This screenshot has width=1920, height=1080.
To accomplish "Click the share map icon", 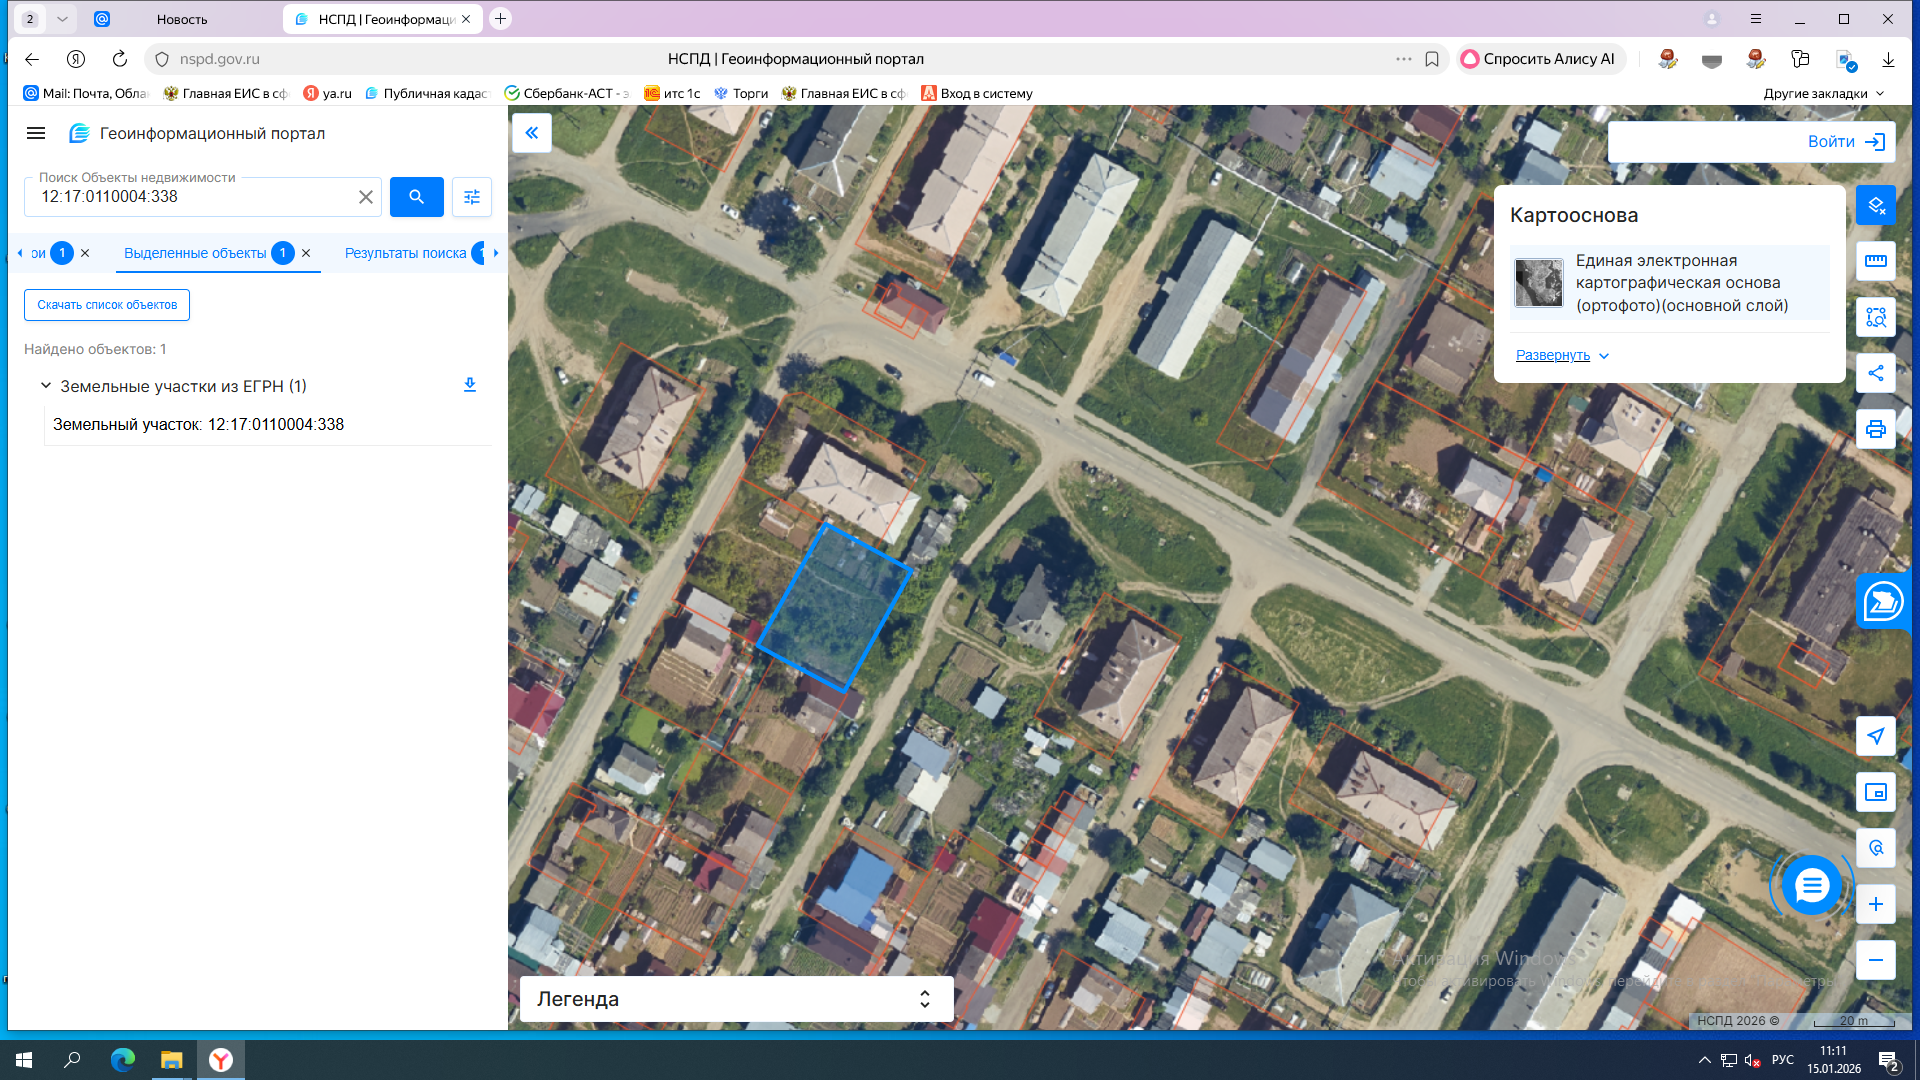I will pos(1875,373).
